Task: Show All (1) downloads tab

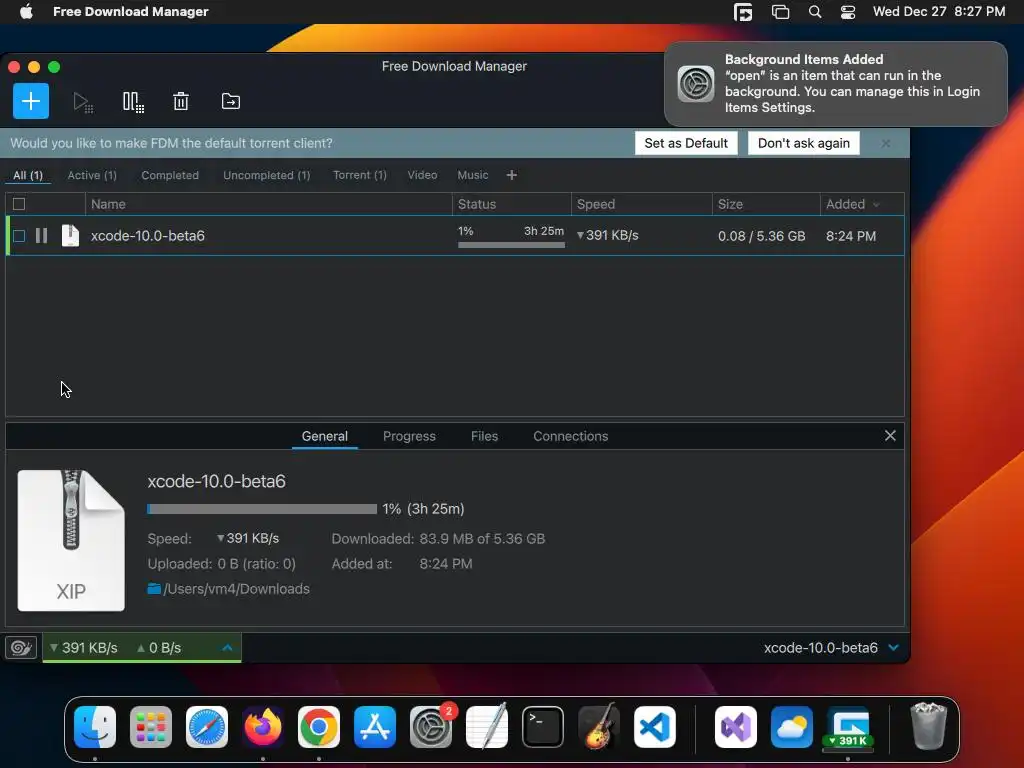Action: coord(28,175)
